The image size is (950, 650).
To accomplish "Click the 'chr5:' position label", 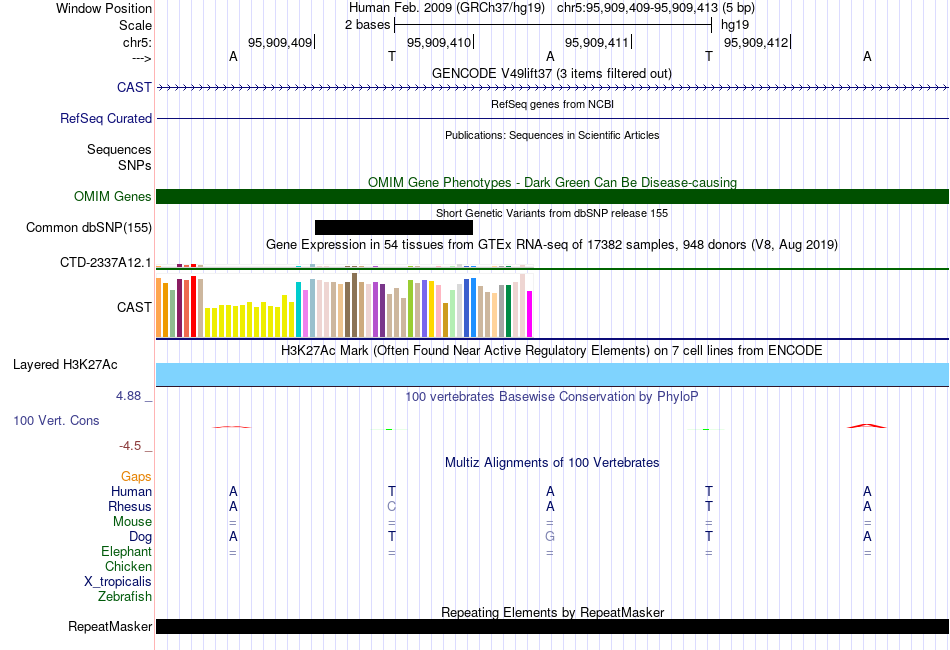I will 137,42.
